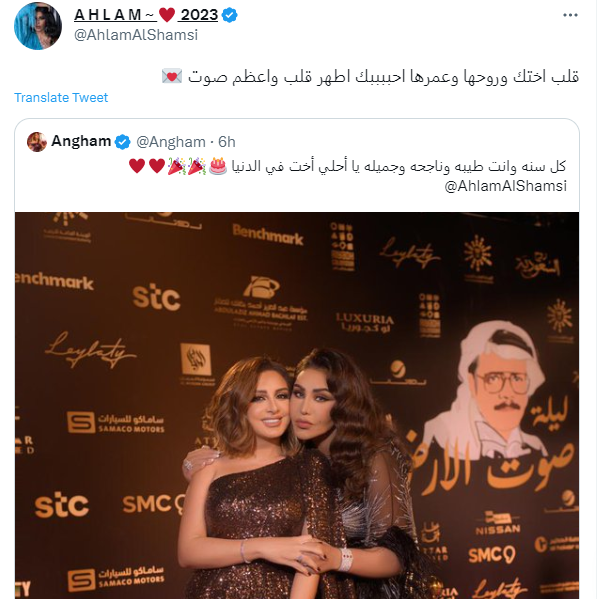Open the quoted tweet's photo
The image size is (597, 599).
297,405
